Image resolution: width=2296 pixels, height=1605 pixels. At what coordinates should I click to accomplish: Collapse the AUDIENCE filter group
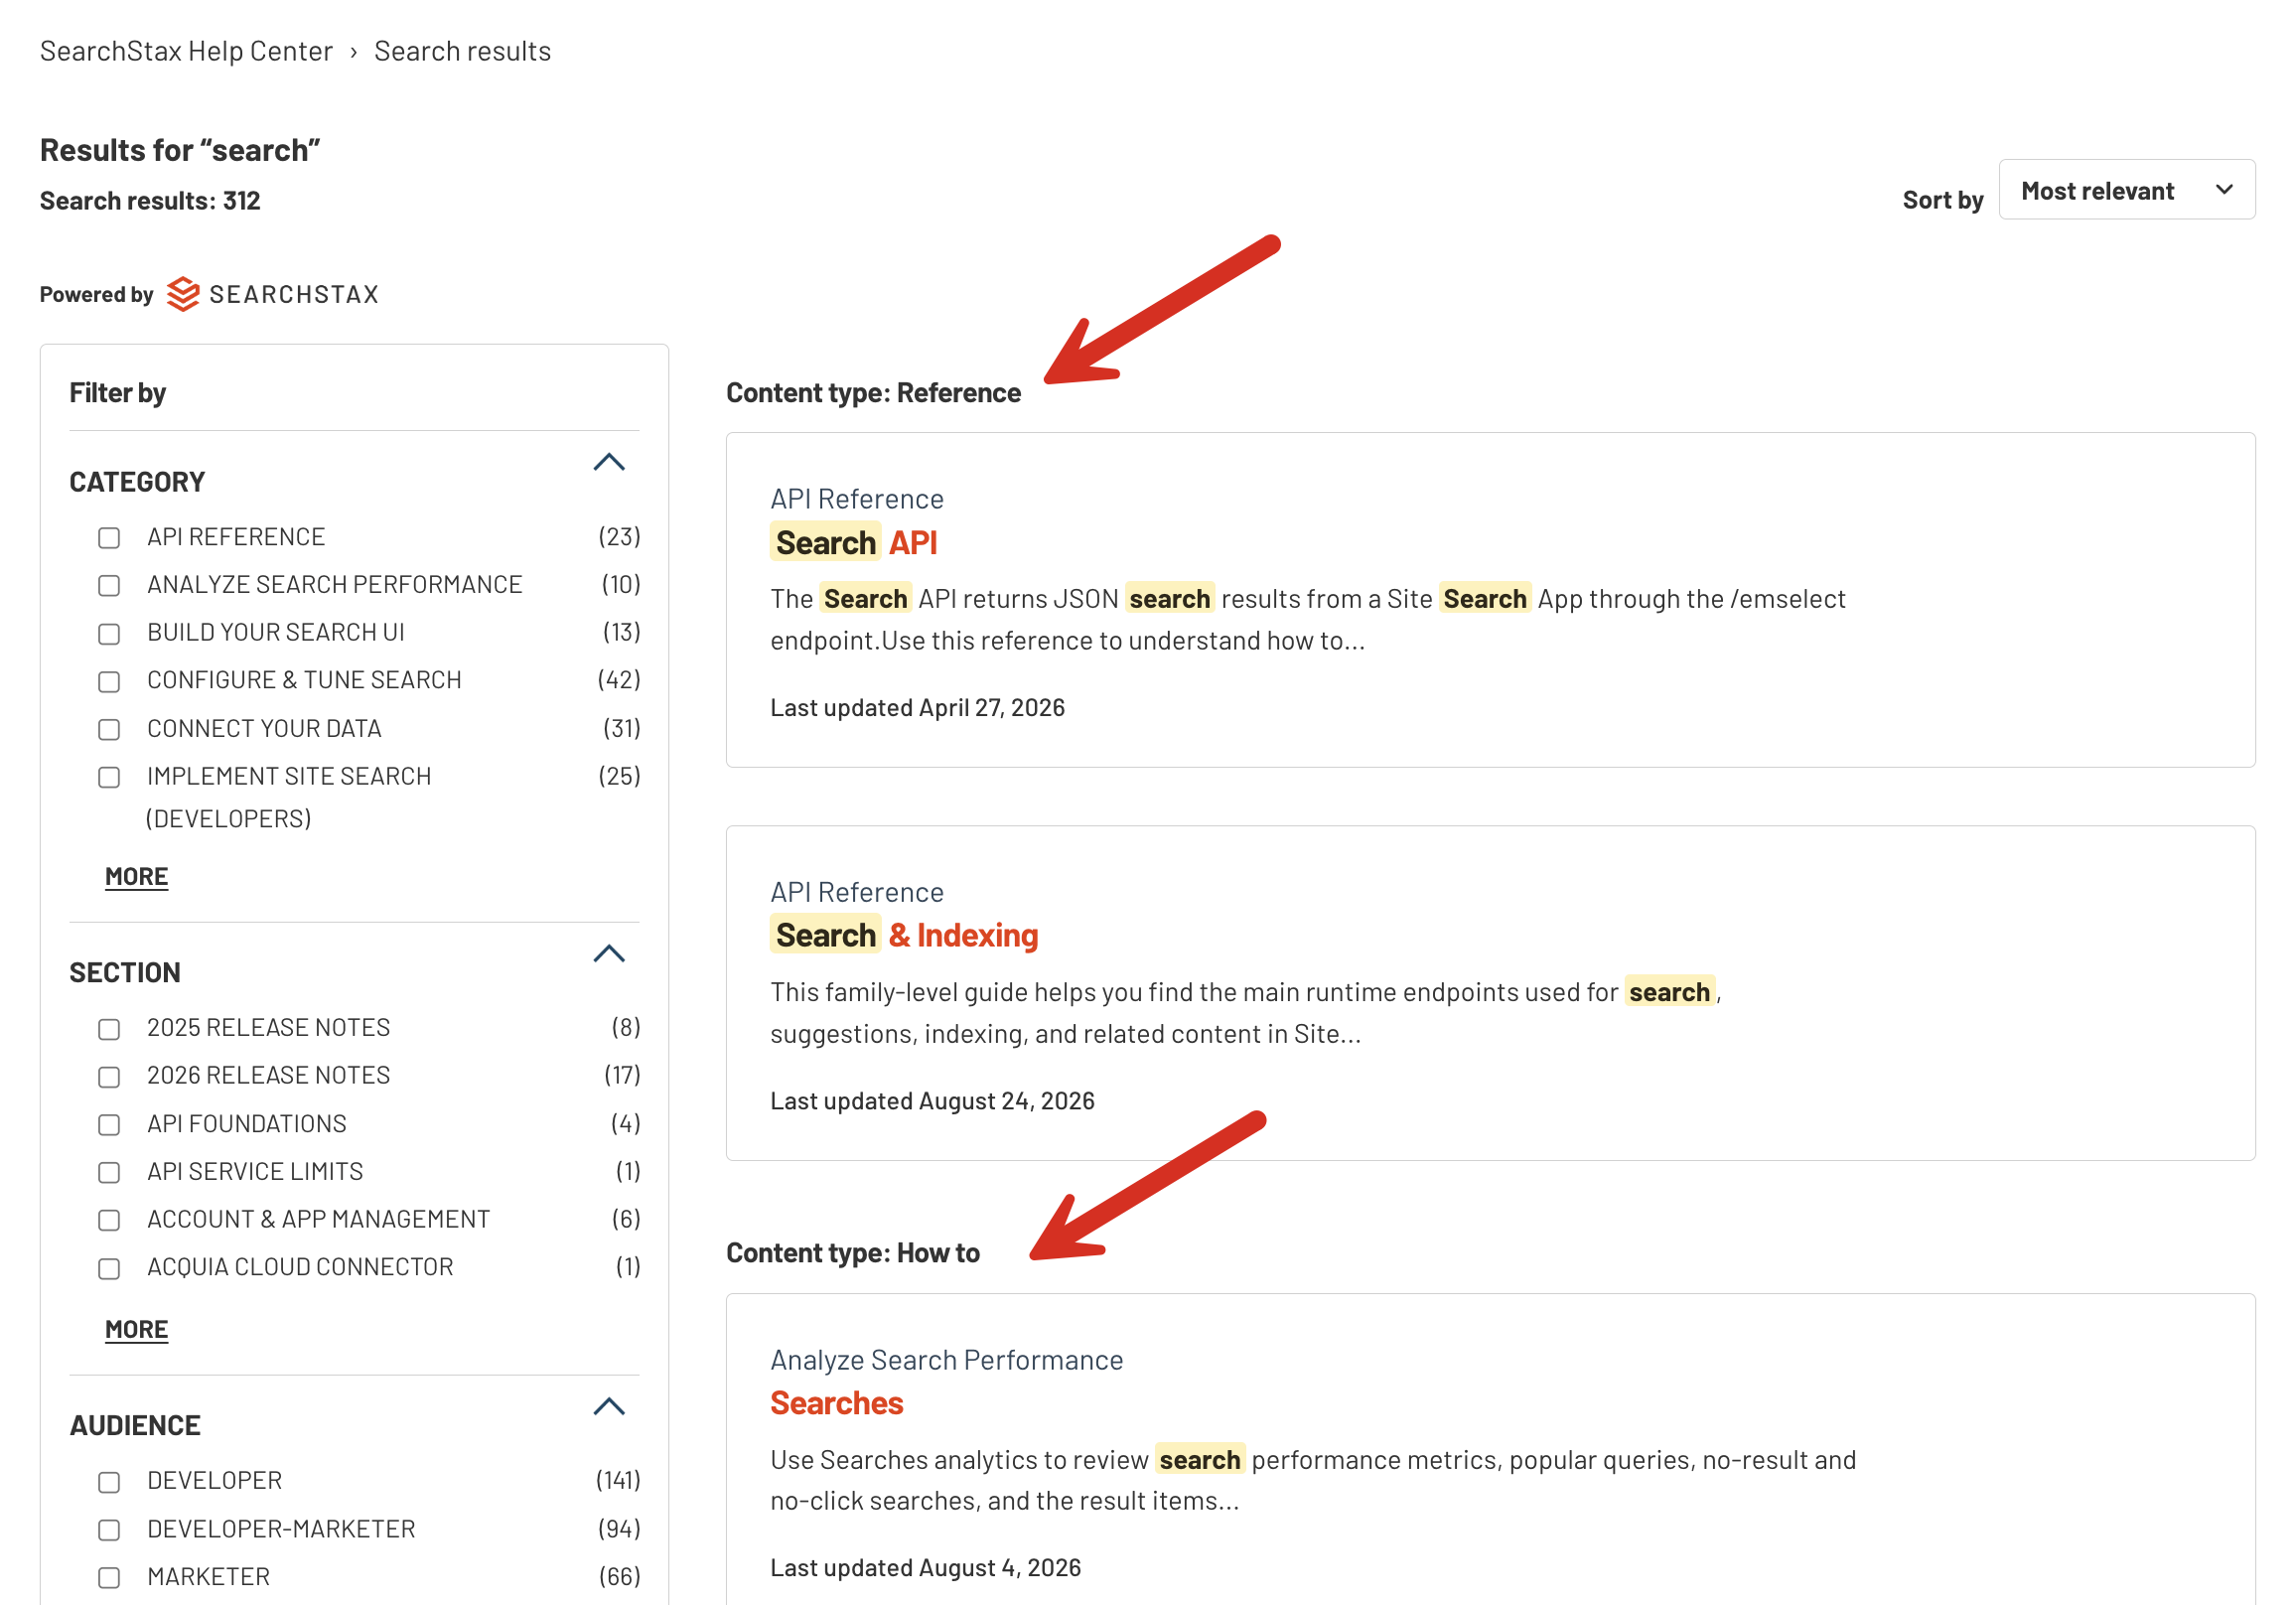click(609, 1406)
